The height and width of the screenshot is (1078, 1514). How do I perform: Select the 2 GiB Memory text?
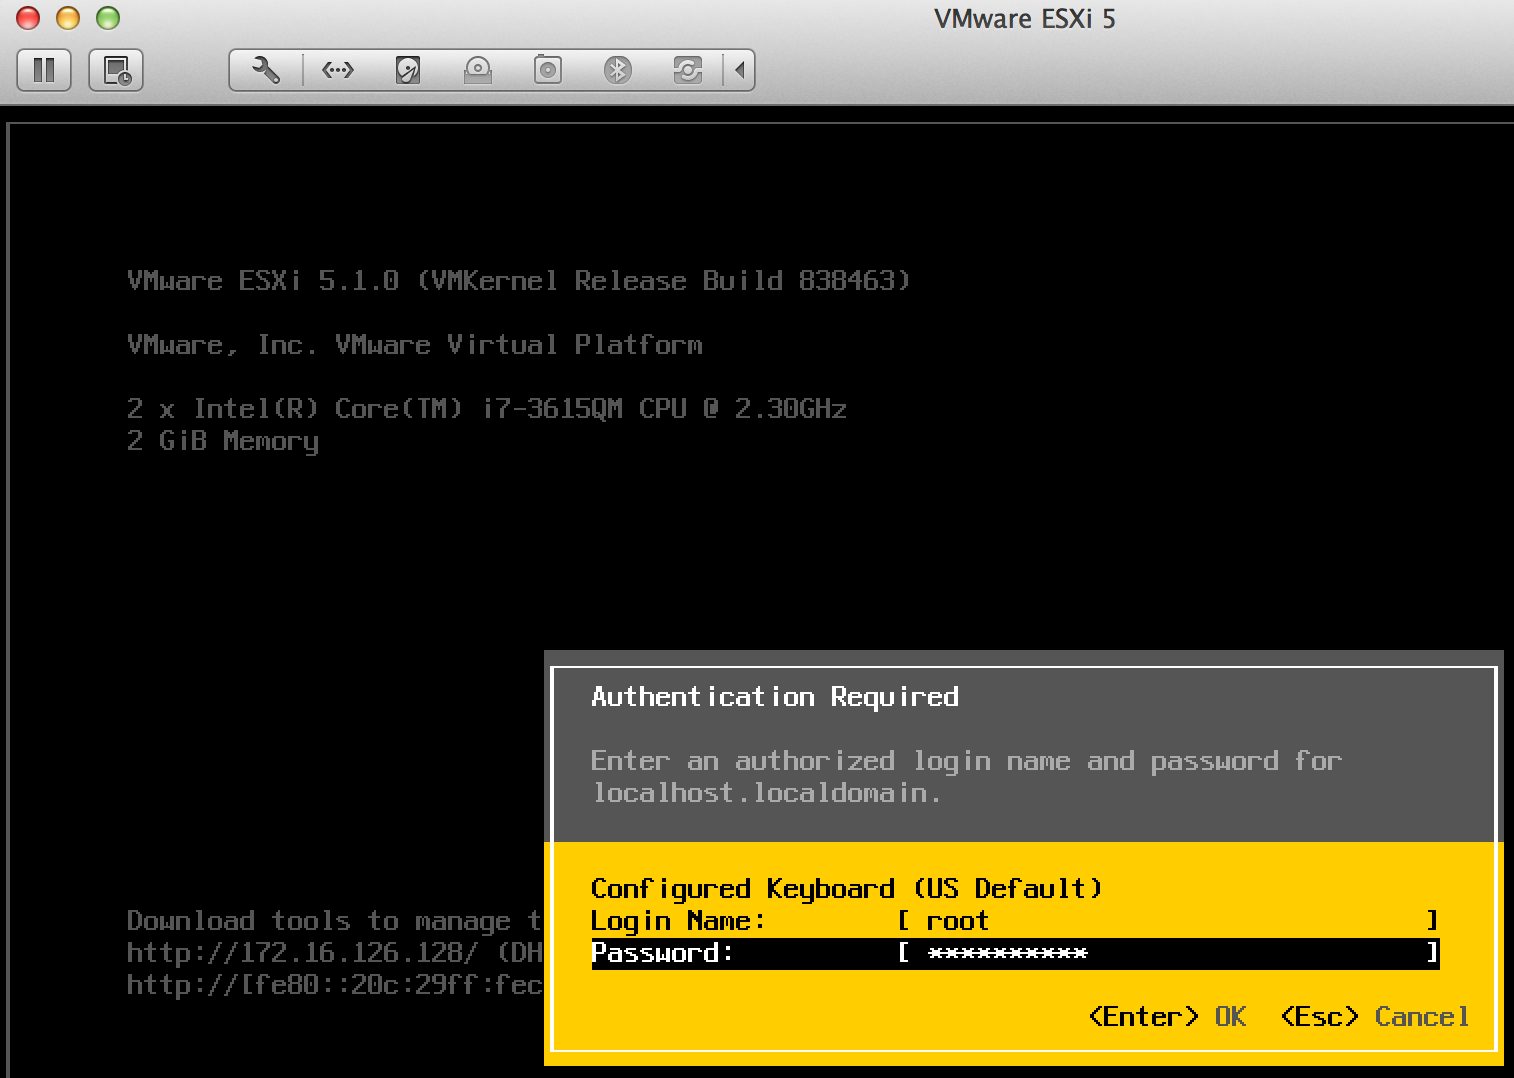point(223,441)
